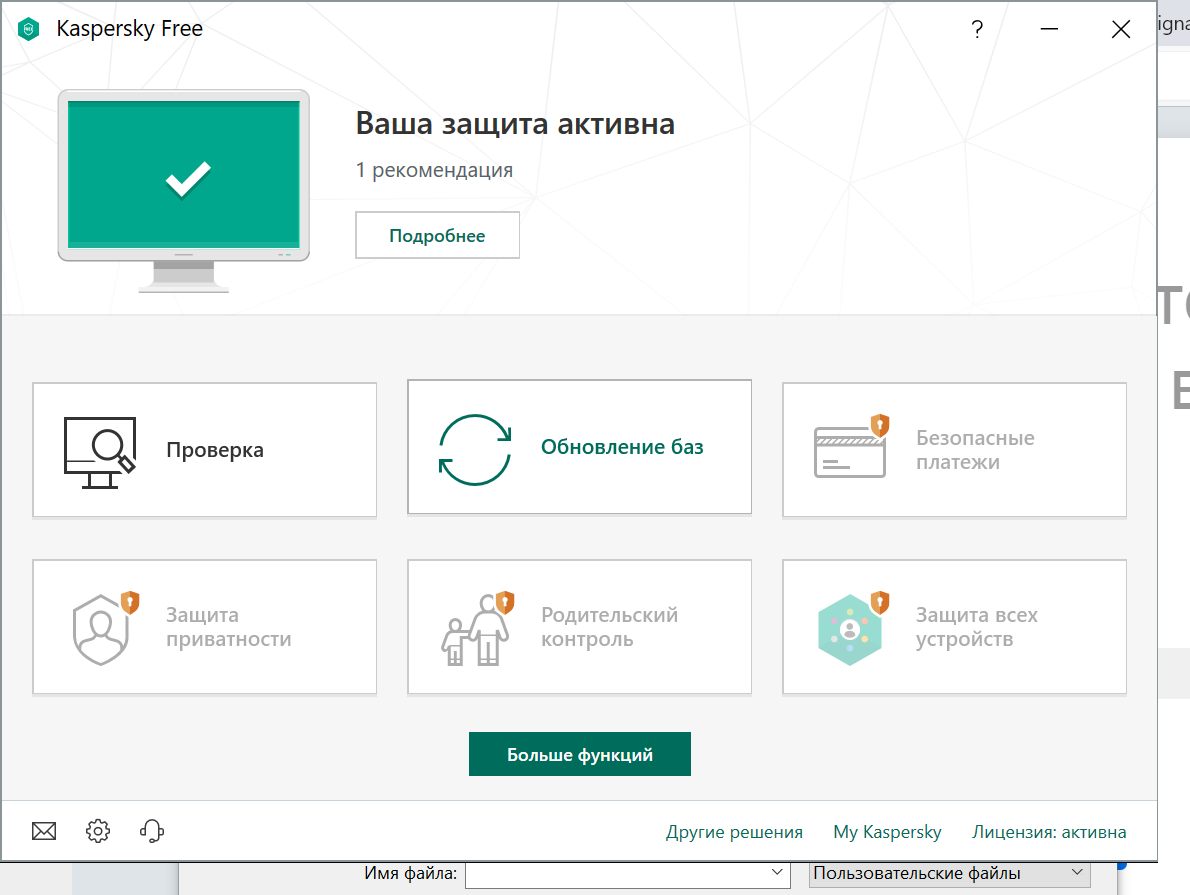Open the Проверка tile label
Viewport: 1190px width, 895px height.
click(215, 450)
